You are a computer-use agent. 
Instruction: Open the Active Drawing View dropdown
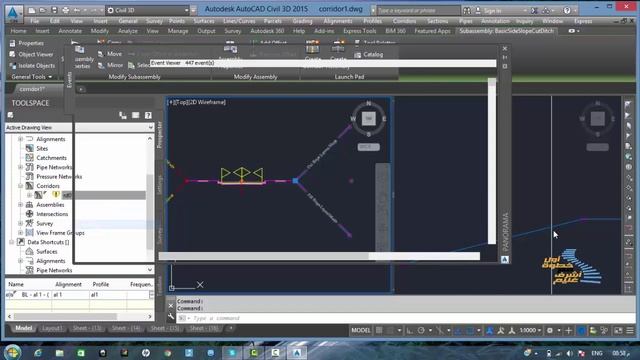point(79,128)
